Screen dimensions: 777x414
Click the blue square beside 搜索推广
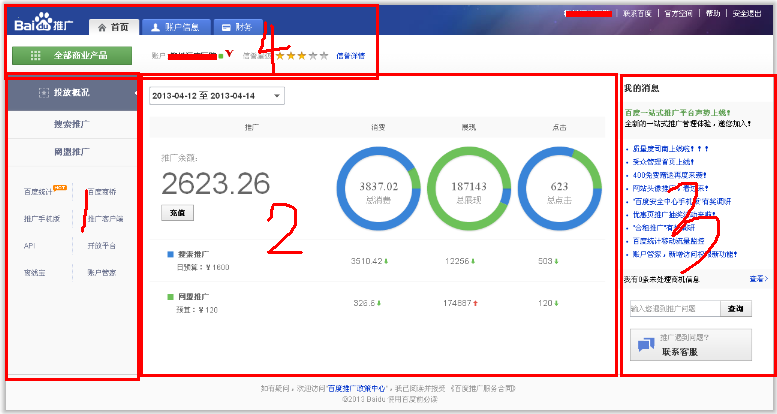click(x=170, y=254)
